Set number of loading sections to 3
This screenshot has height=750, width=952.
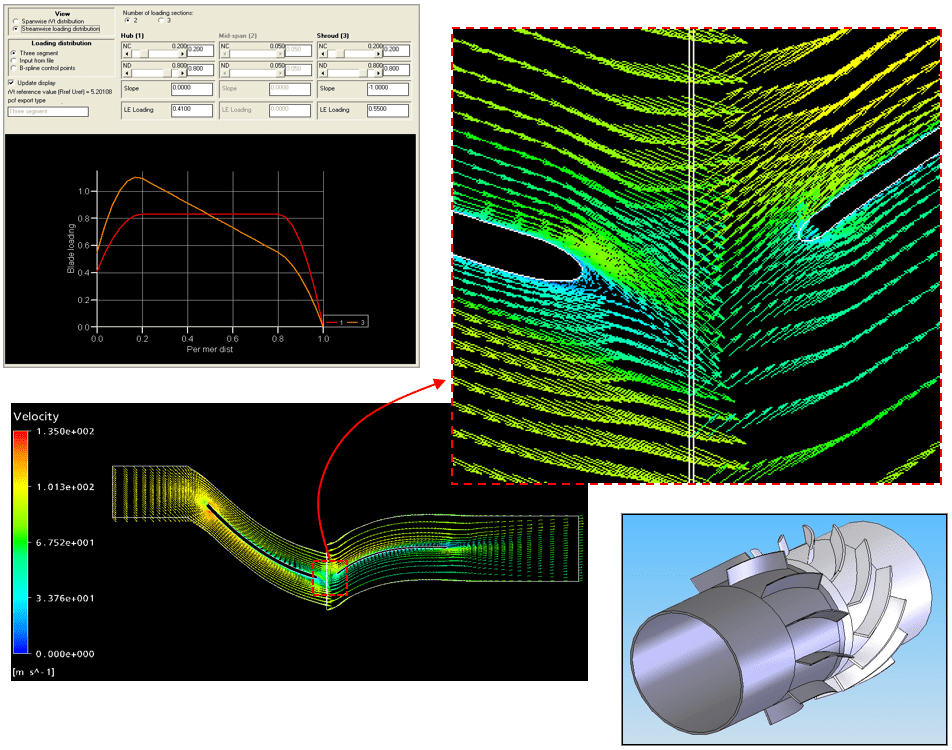pos(160,20)
